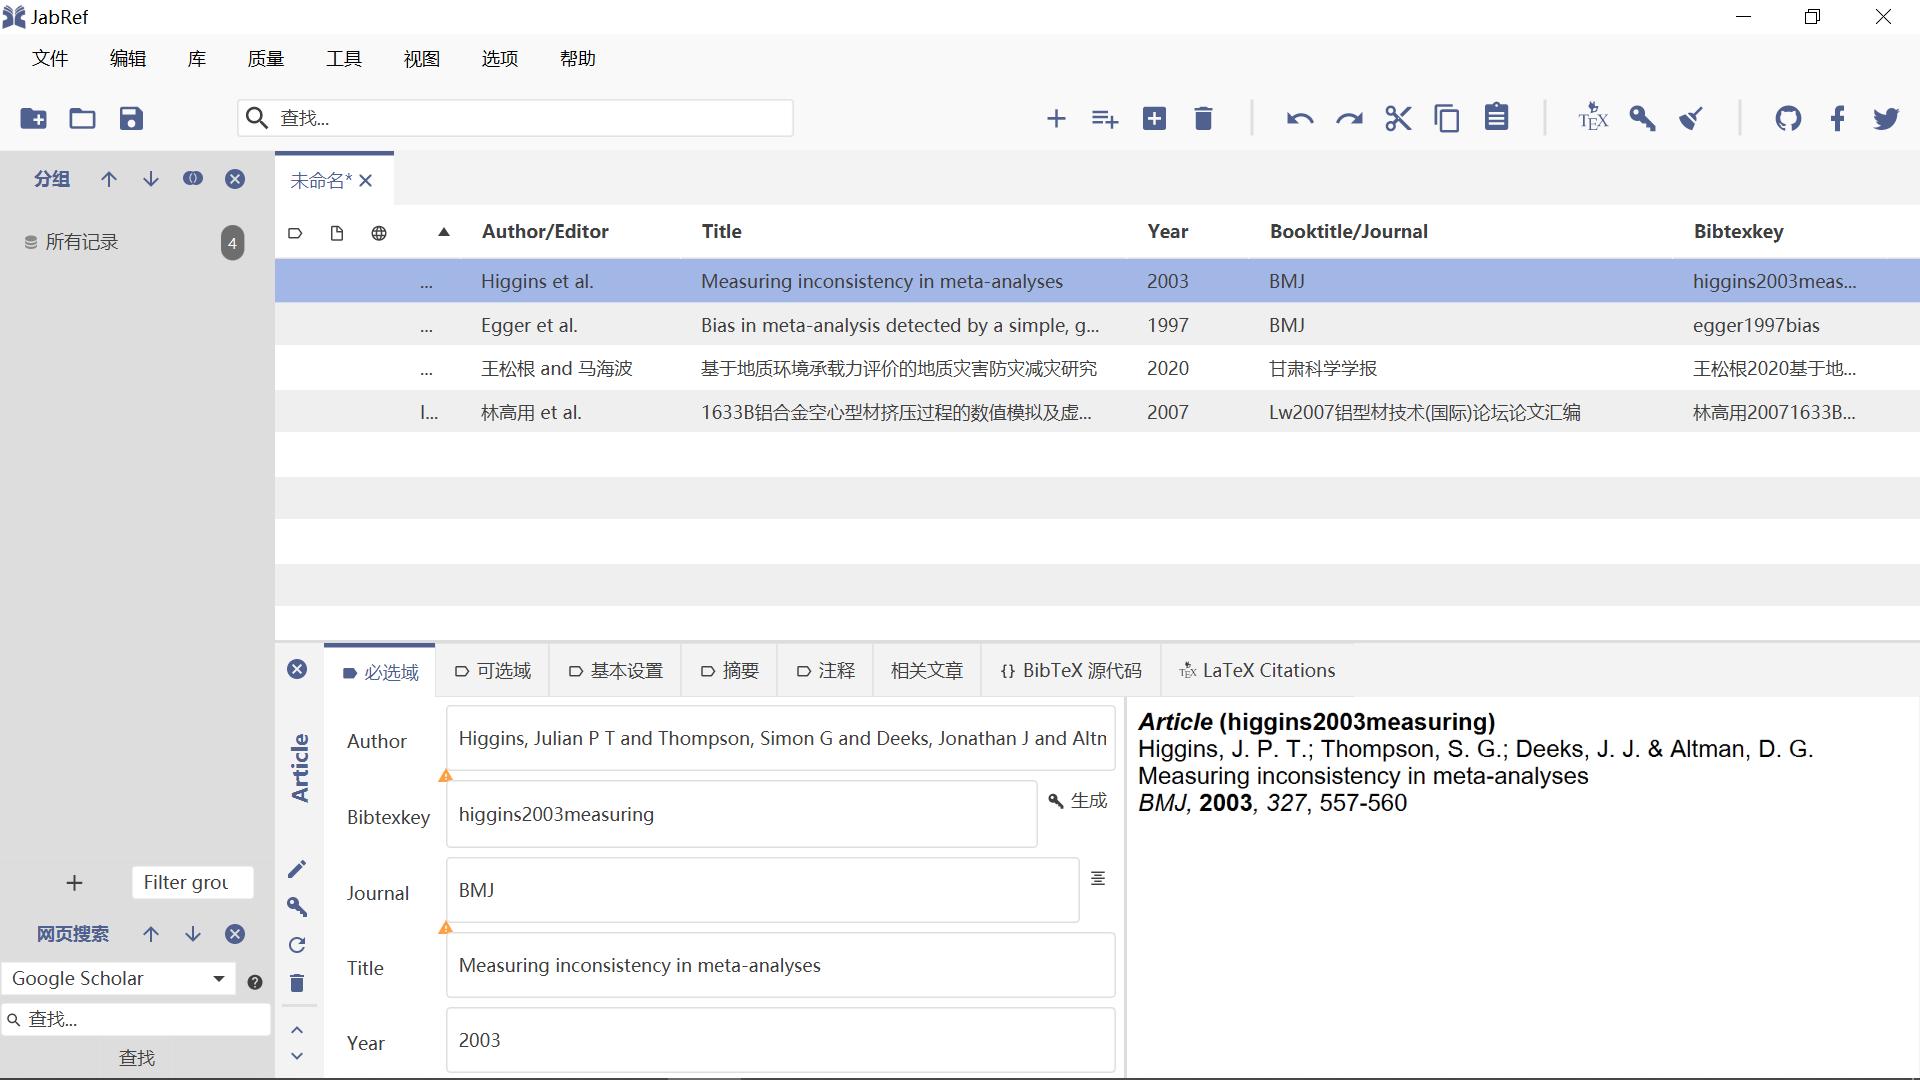Click the cut scissors icon
The width and height of the screenshot is (1920, 1080).
(1398, 119)
